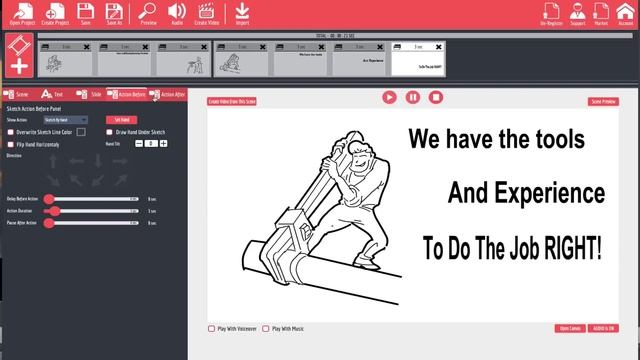This screenshot has width=640, height=360.
Task: Choose the down-left diagonal direction arrow
Action: (98, 180)
